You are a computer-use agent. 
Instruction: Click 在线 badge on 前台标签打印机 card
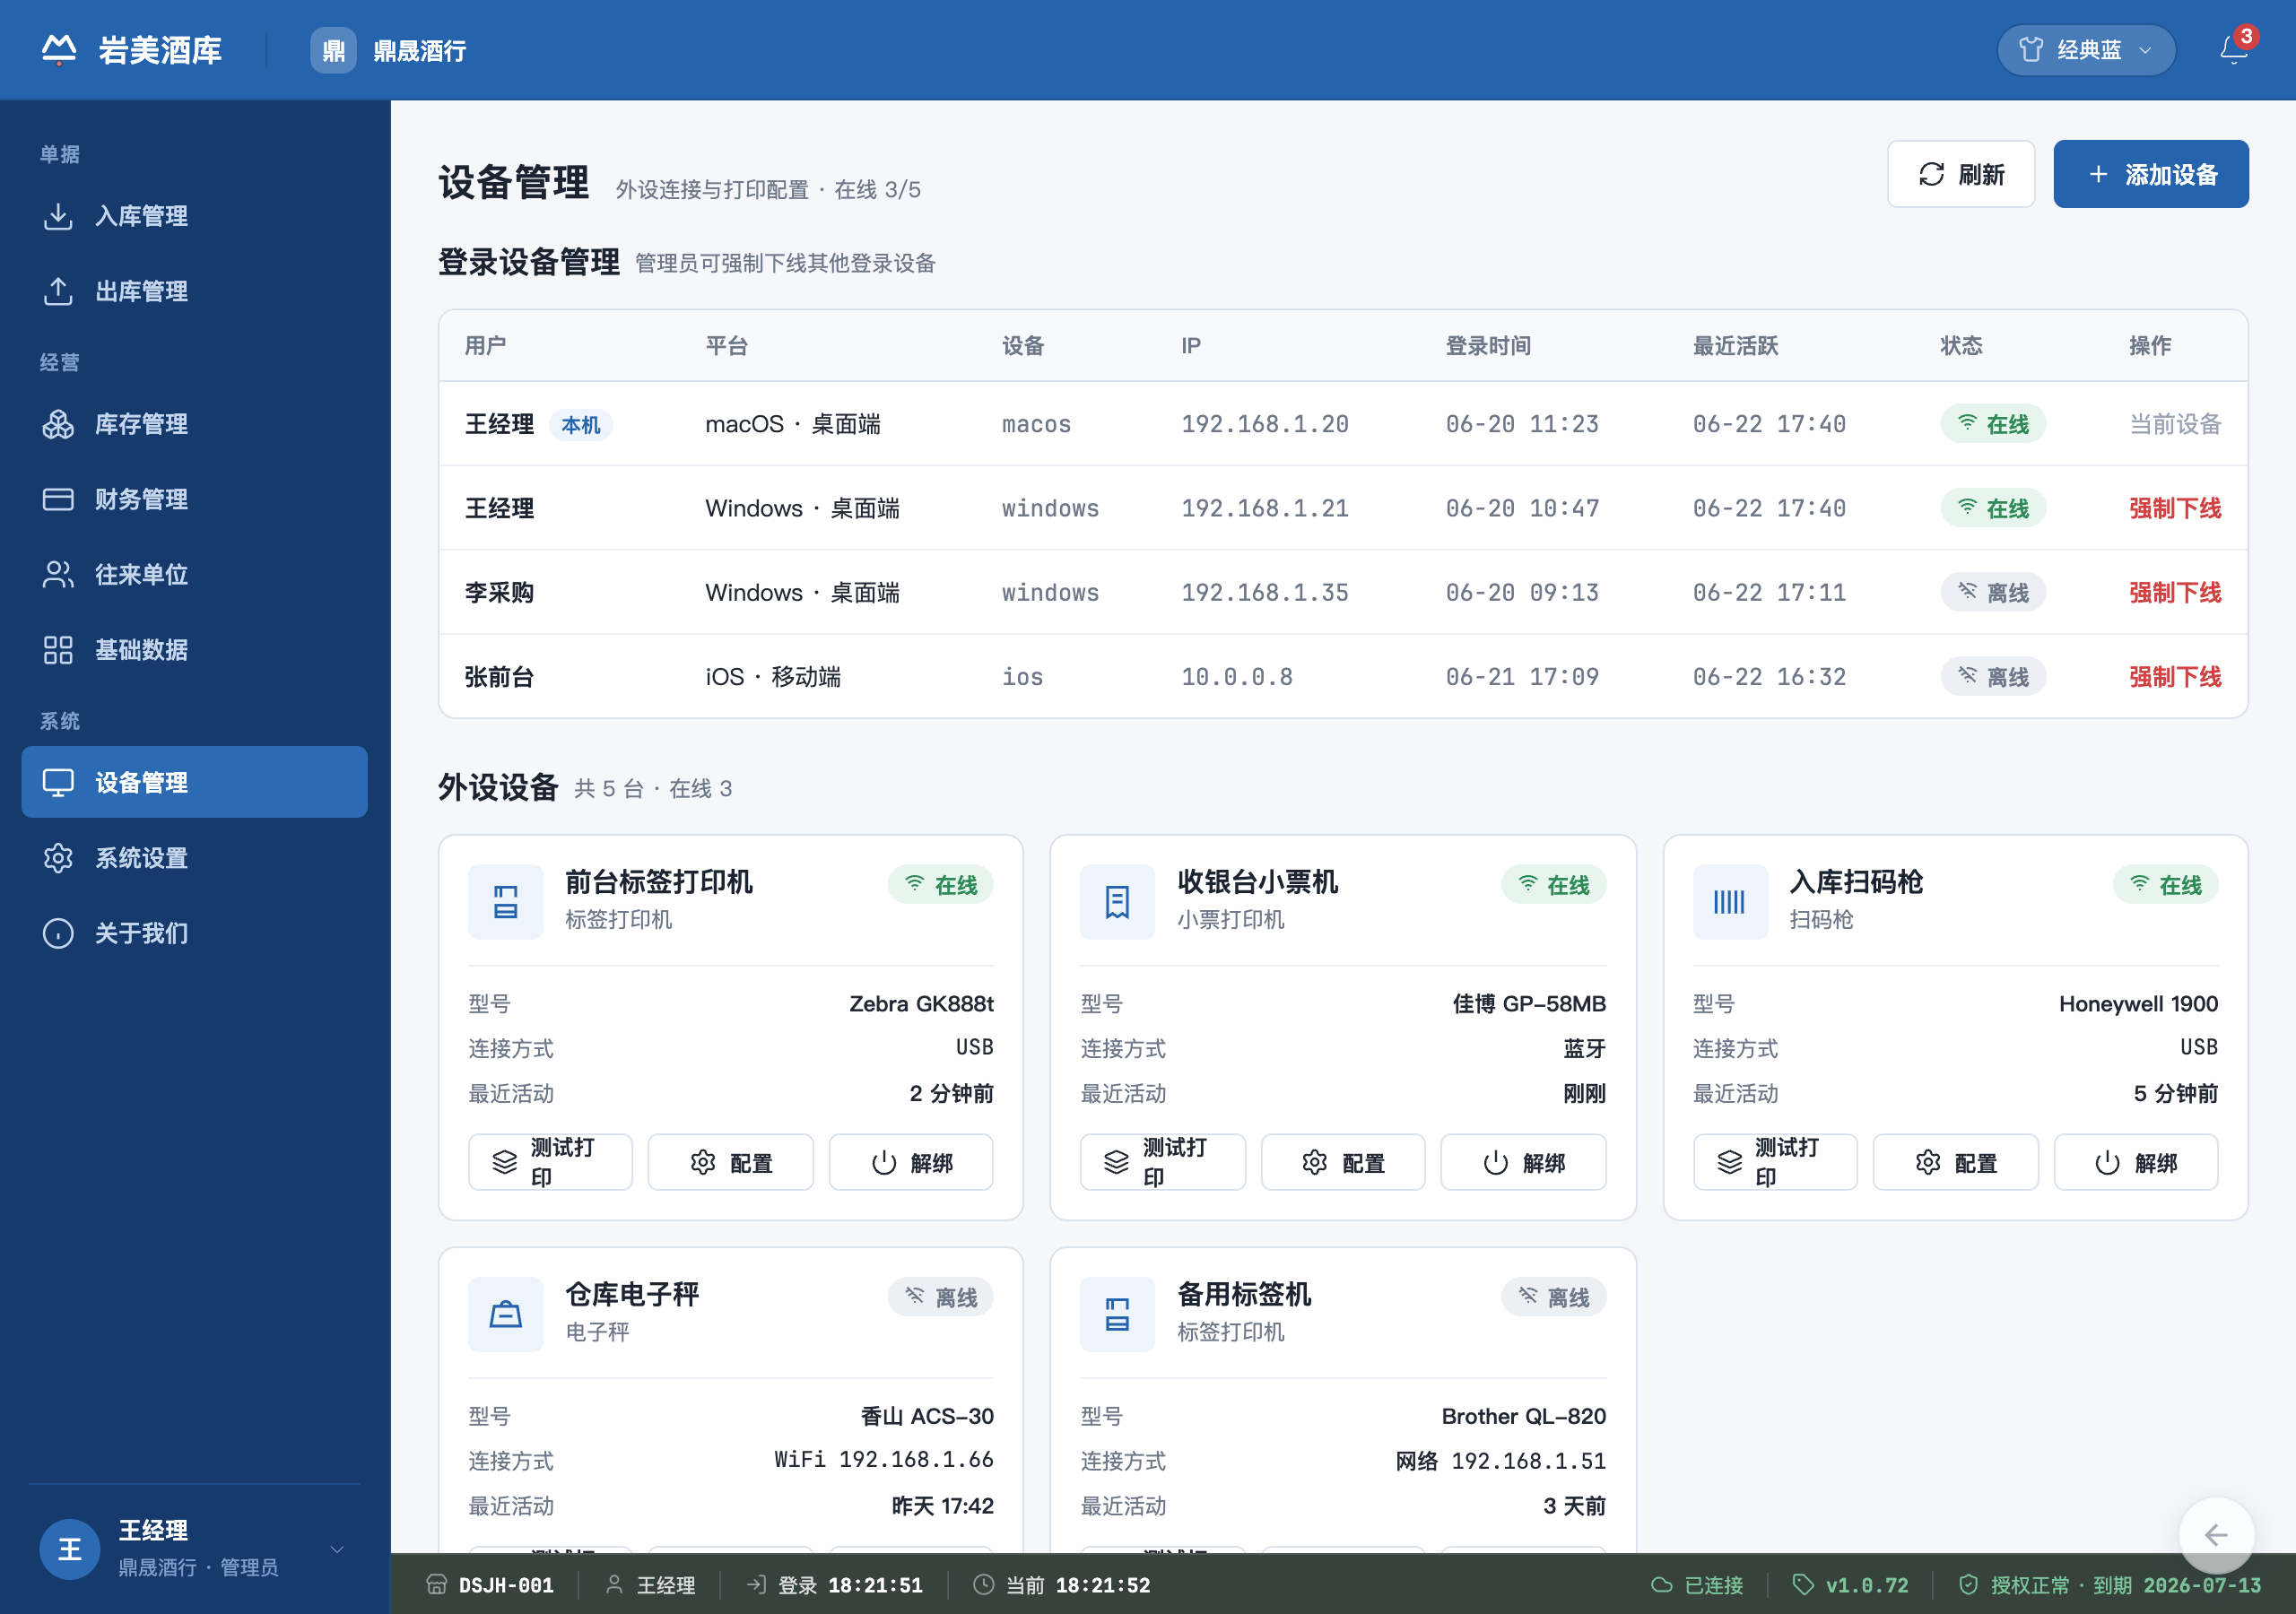click(x=940, y=885)
